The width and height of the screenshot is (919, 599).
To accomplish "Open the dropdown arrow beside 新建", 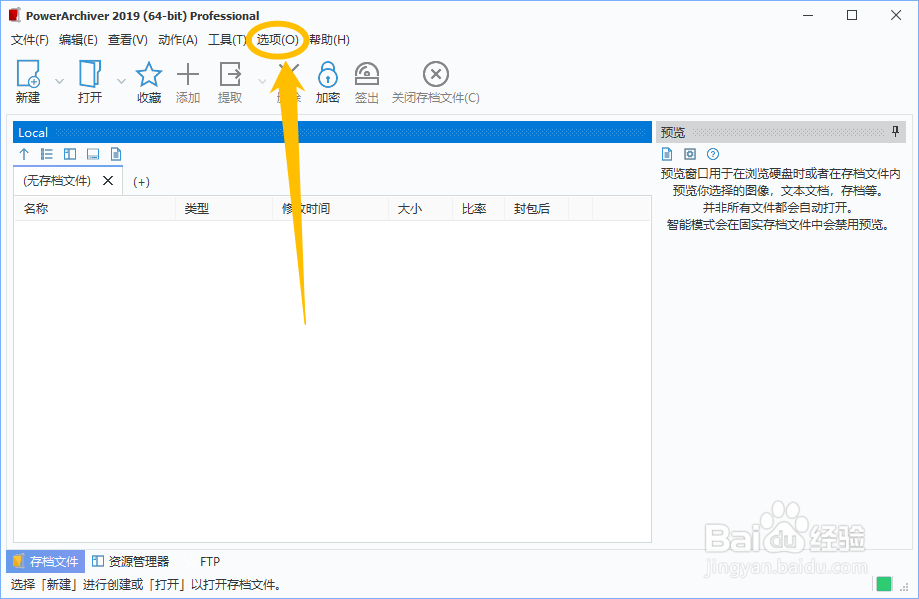I will point(59,81).
